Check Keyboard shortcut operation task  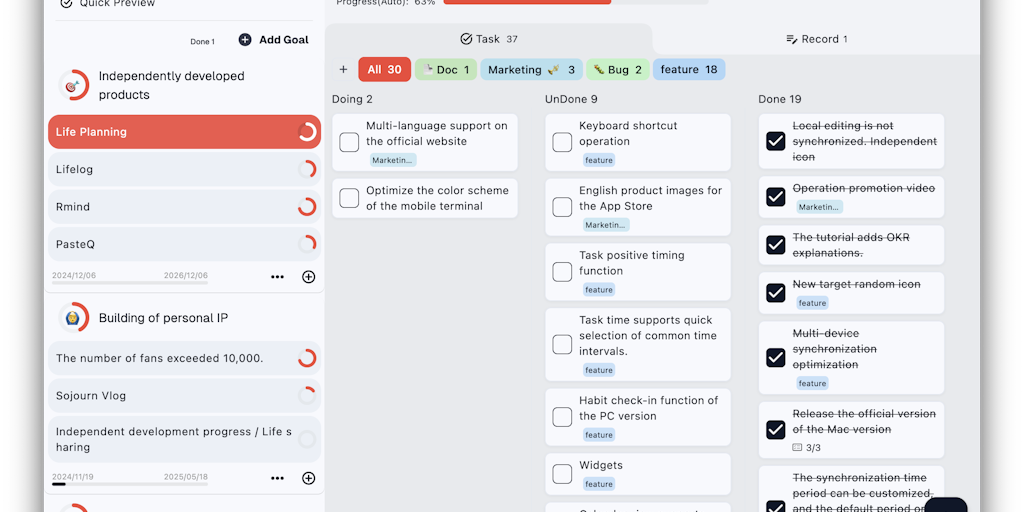pyautogui.click(x=562, y=142)
